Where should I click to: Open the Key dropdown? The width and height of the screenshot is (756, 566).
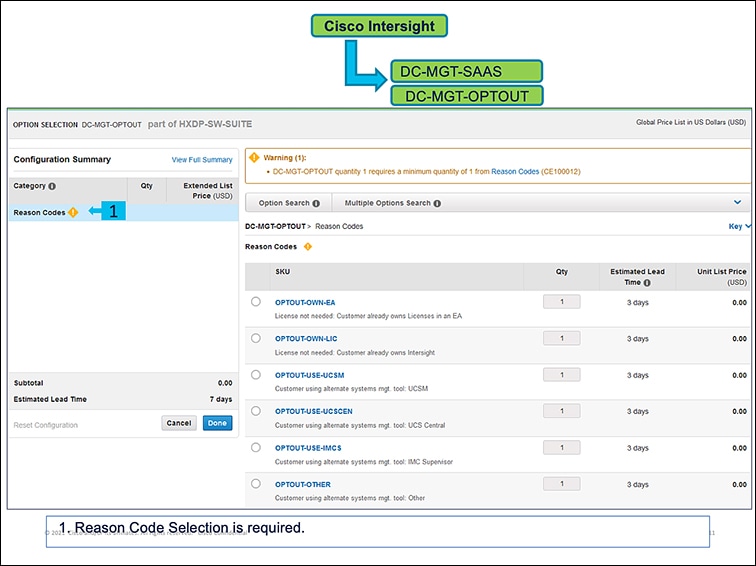click(x=739, y=226)
